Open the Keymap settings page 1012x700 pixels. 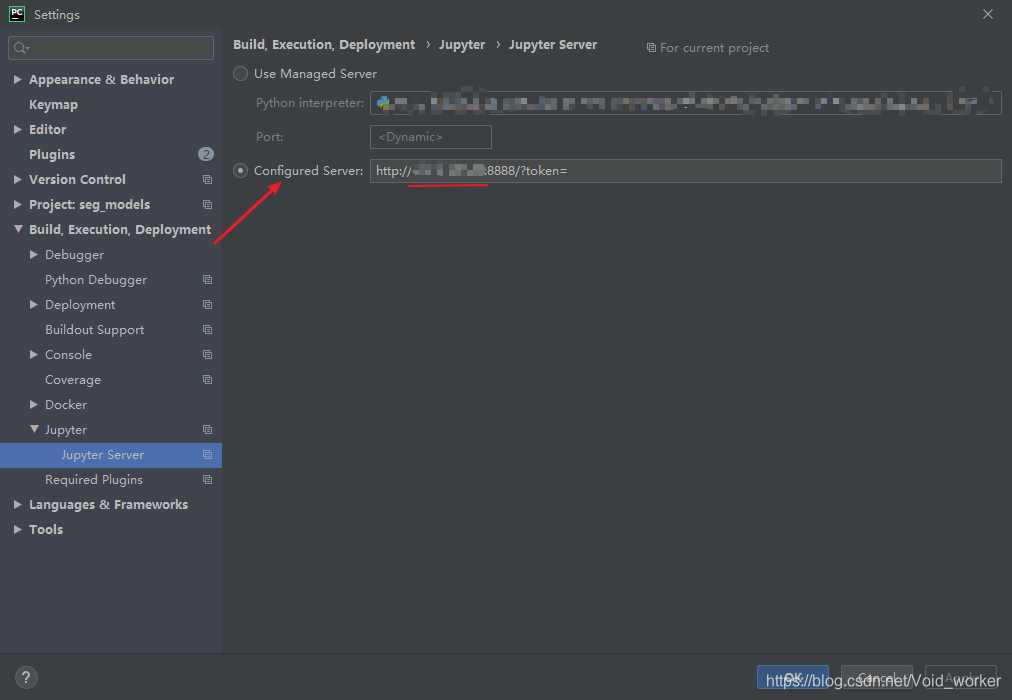(x=54, y=105)
